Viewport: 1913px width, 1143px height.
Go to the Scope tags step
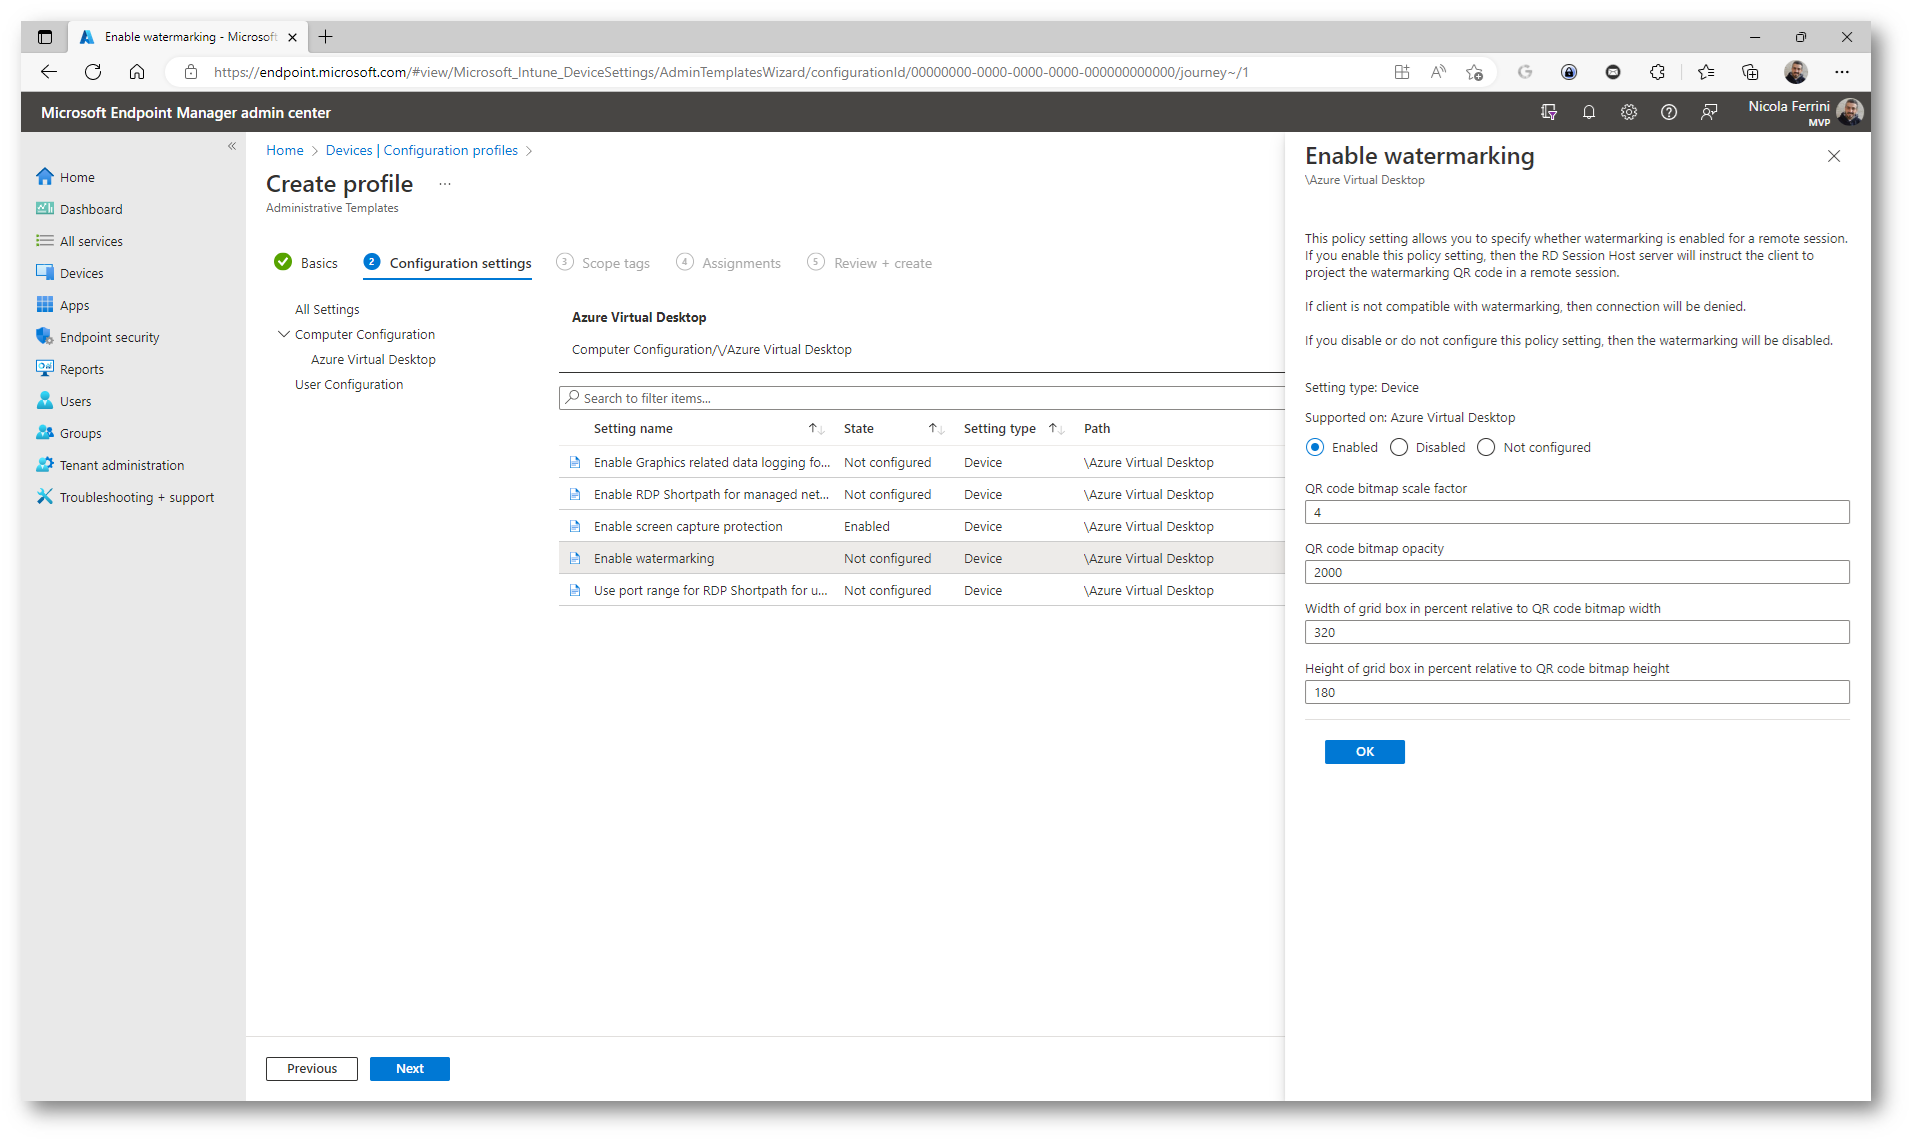click(x=603, y=262)
